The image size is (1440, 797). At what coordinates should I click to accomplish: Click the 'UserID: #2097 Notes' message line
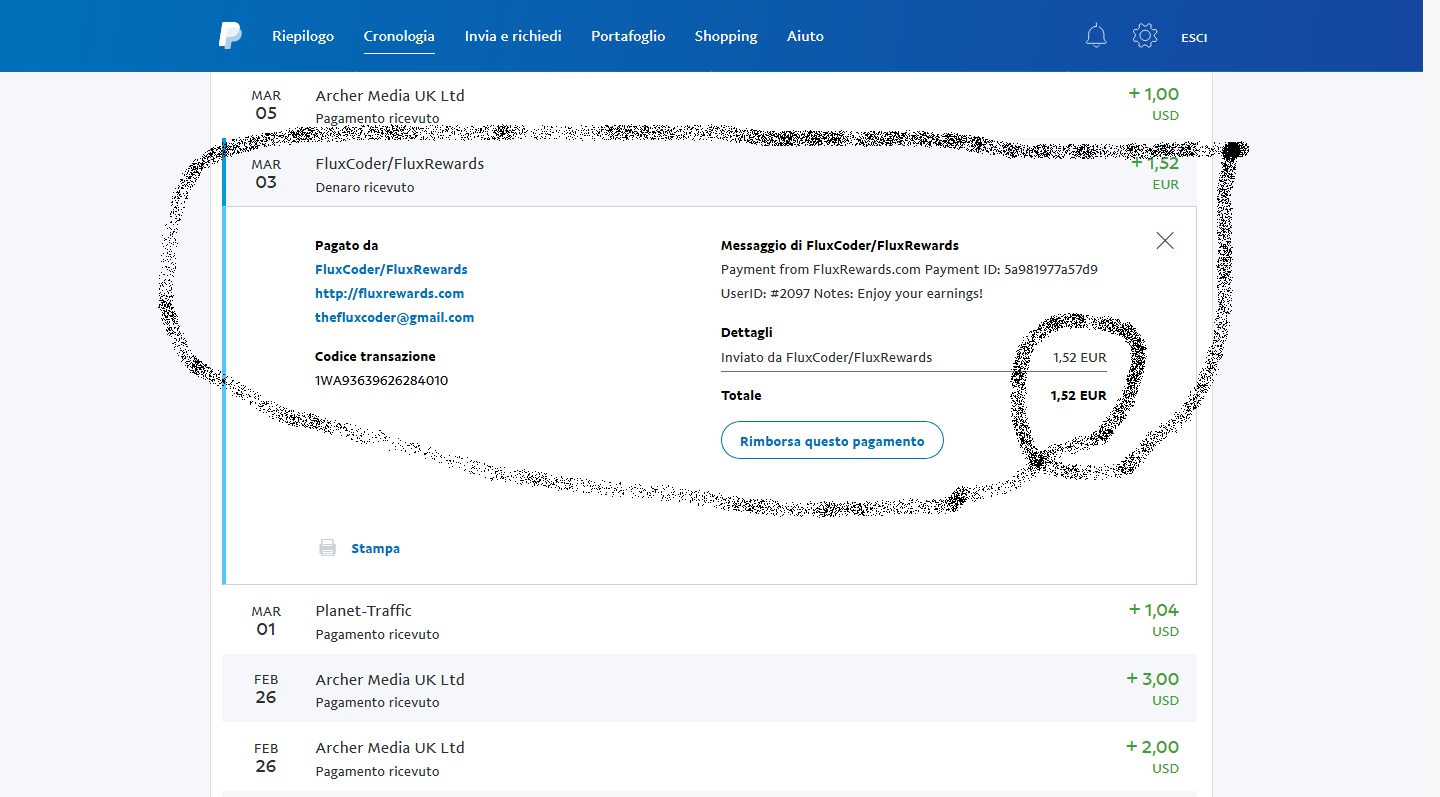pos(852,293)
